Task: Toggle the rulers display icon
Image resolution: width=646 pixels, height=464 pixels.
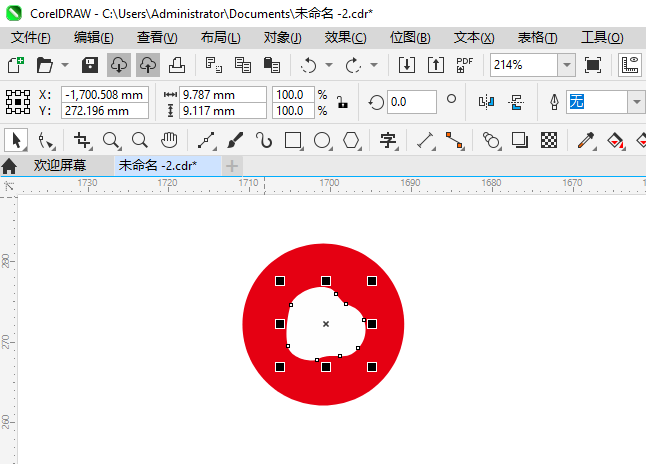Action: click(x=630, y=65)
